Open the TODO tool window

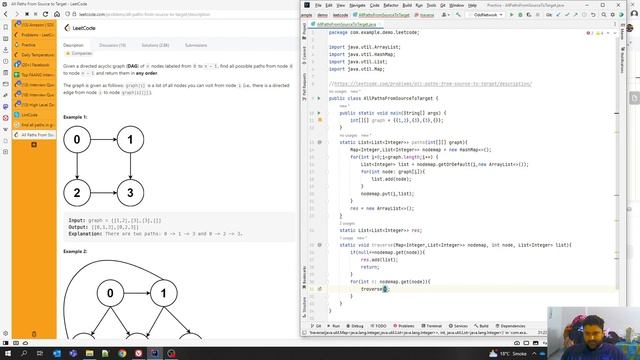coord(378,326)
